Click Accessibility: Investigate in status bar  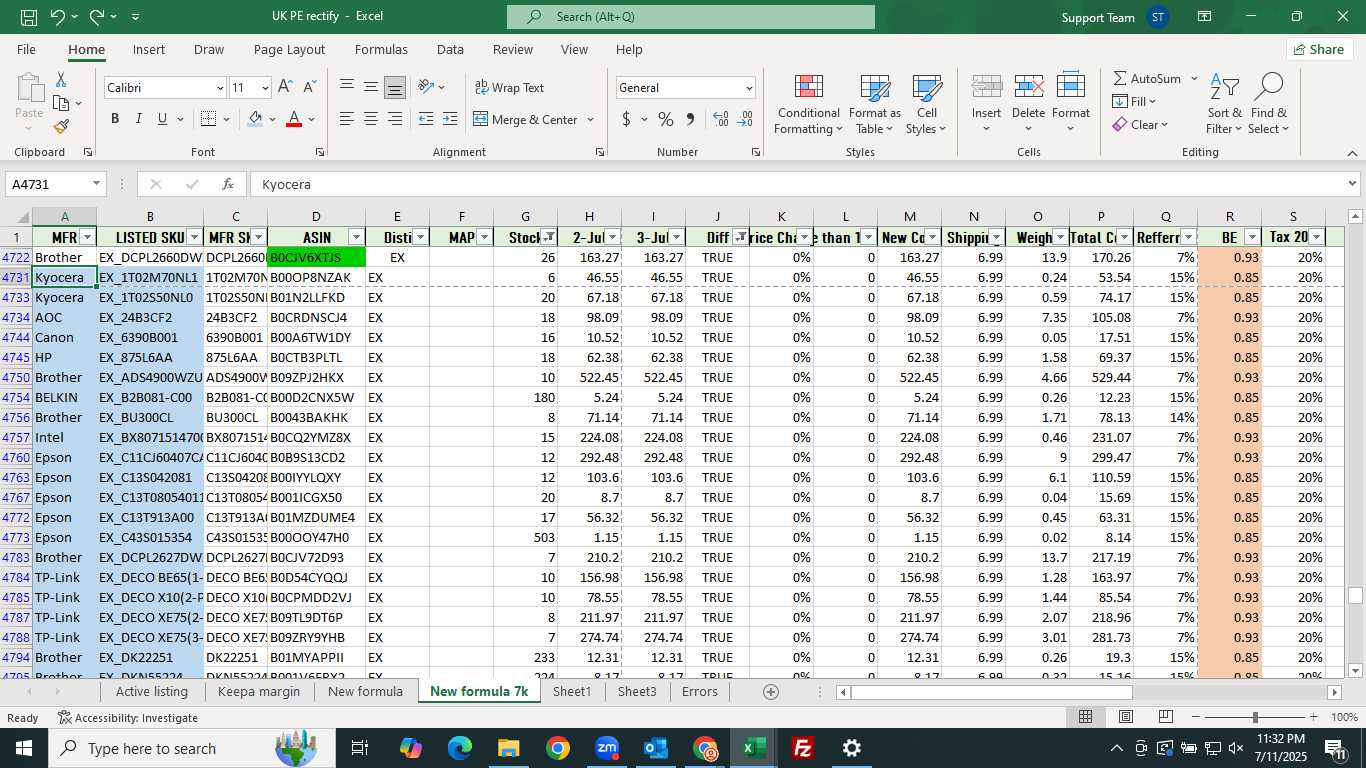[128, 718]
